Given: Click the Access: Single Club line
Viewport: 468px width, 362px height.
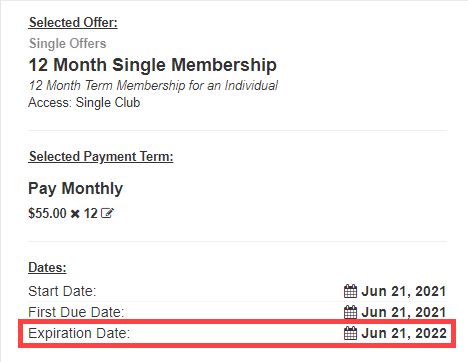Looking at the screenshot, I should point(84,103).
